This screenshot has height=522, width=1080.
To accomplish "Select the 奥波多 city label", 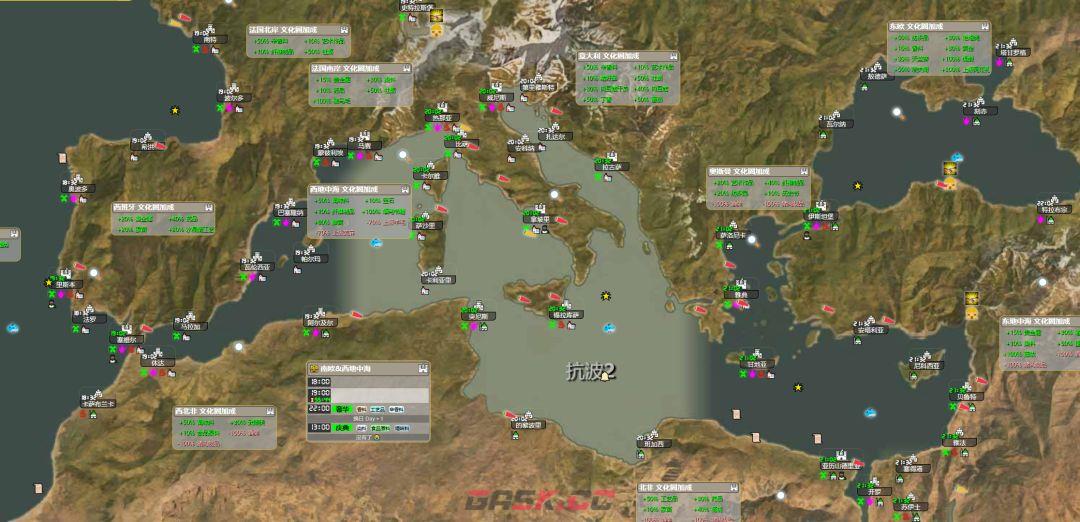I will [x=78, y=189].
